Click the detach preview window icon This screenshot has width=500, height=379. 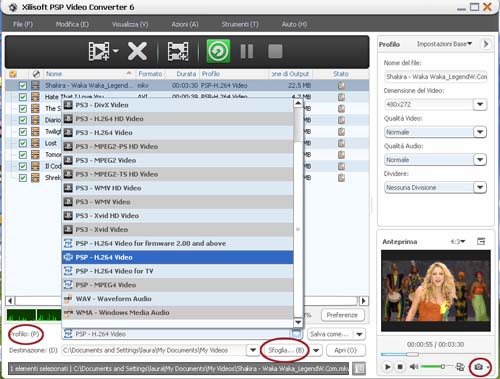click(x=481, y=241)
